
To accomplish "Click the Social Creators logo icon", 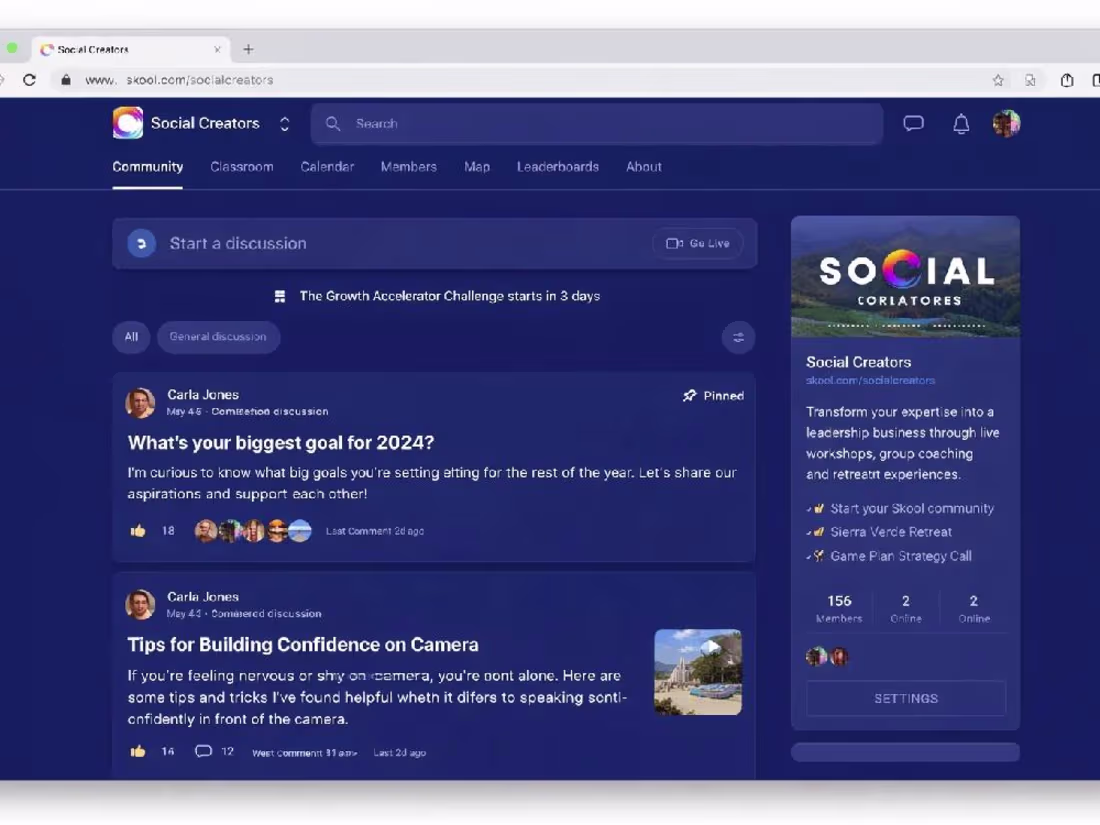I will [x=128, y=123].
